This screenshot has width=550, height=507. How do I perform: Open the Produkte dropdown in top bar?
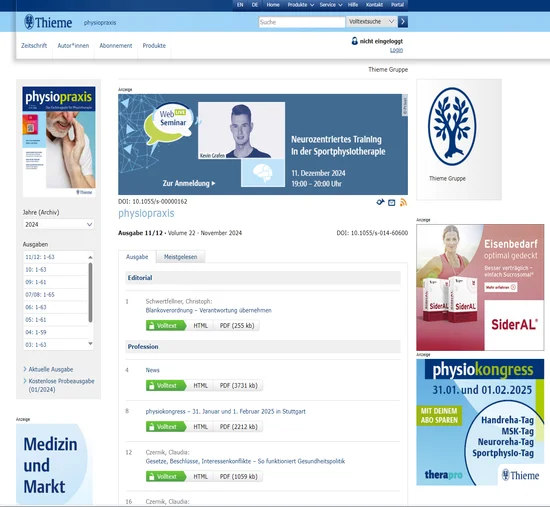(x=301, y=5)
